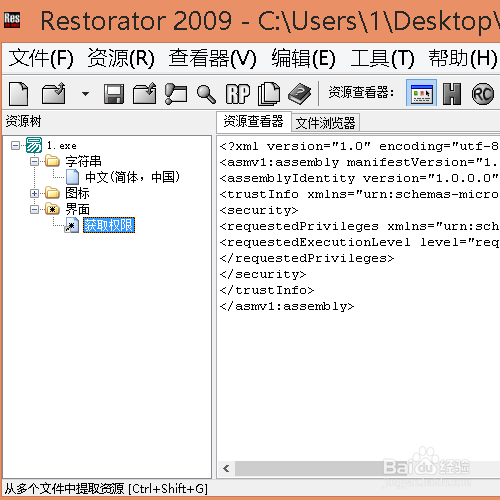Screen dimensions: 500x500
Task: Click the 1.exe file icon in the tree
Action: [x=34, y=145]
